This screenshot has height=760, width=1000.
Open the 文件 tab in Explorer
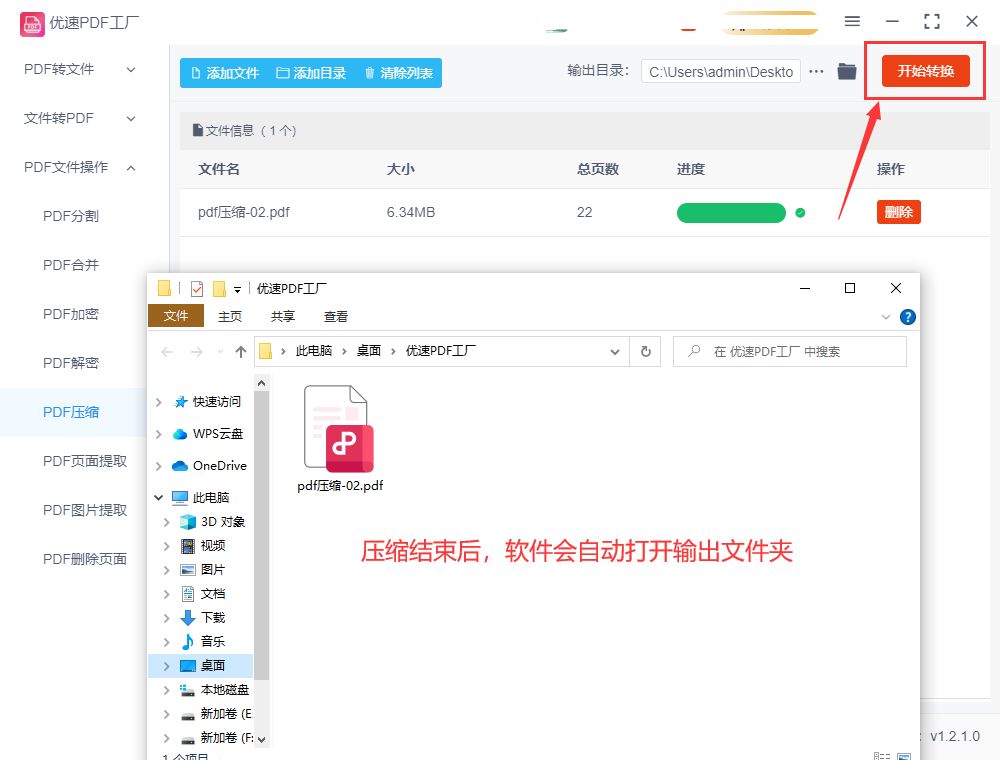pyautogui.click(x=176, y=316)
